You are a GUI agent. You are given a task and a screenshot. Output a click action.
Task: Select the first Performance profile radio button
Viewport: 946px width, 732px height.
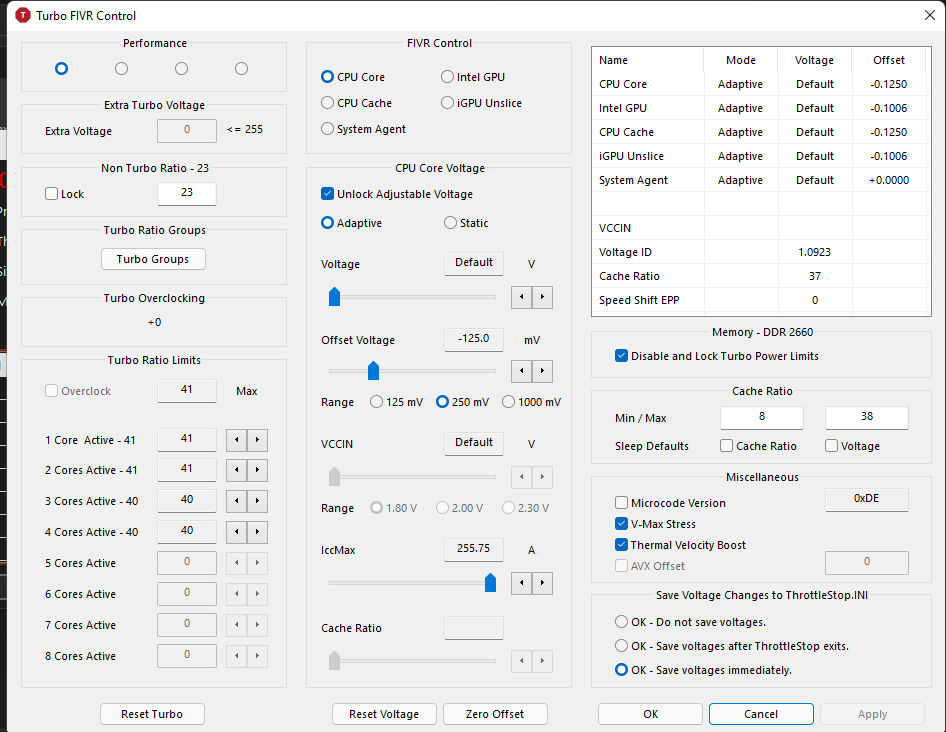61,69
